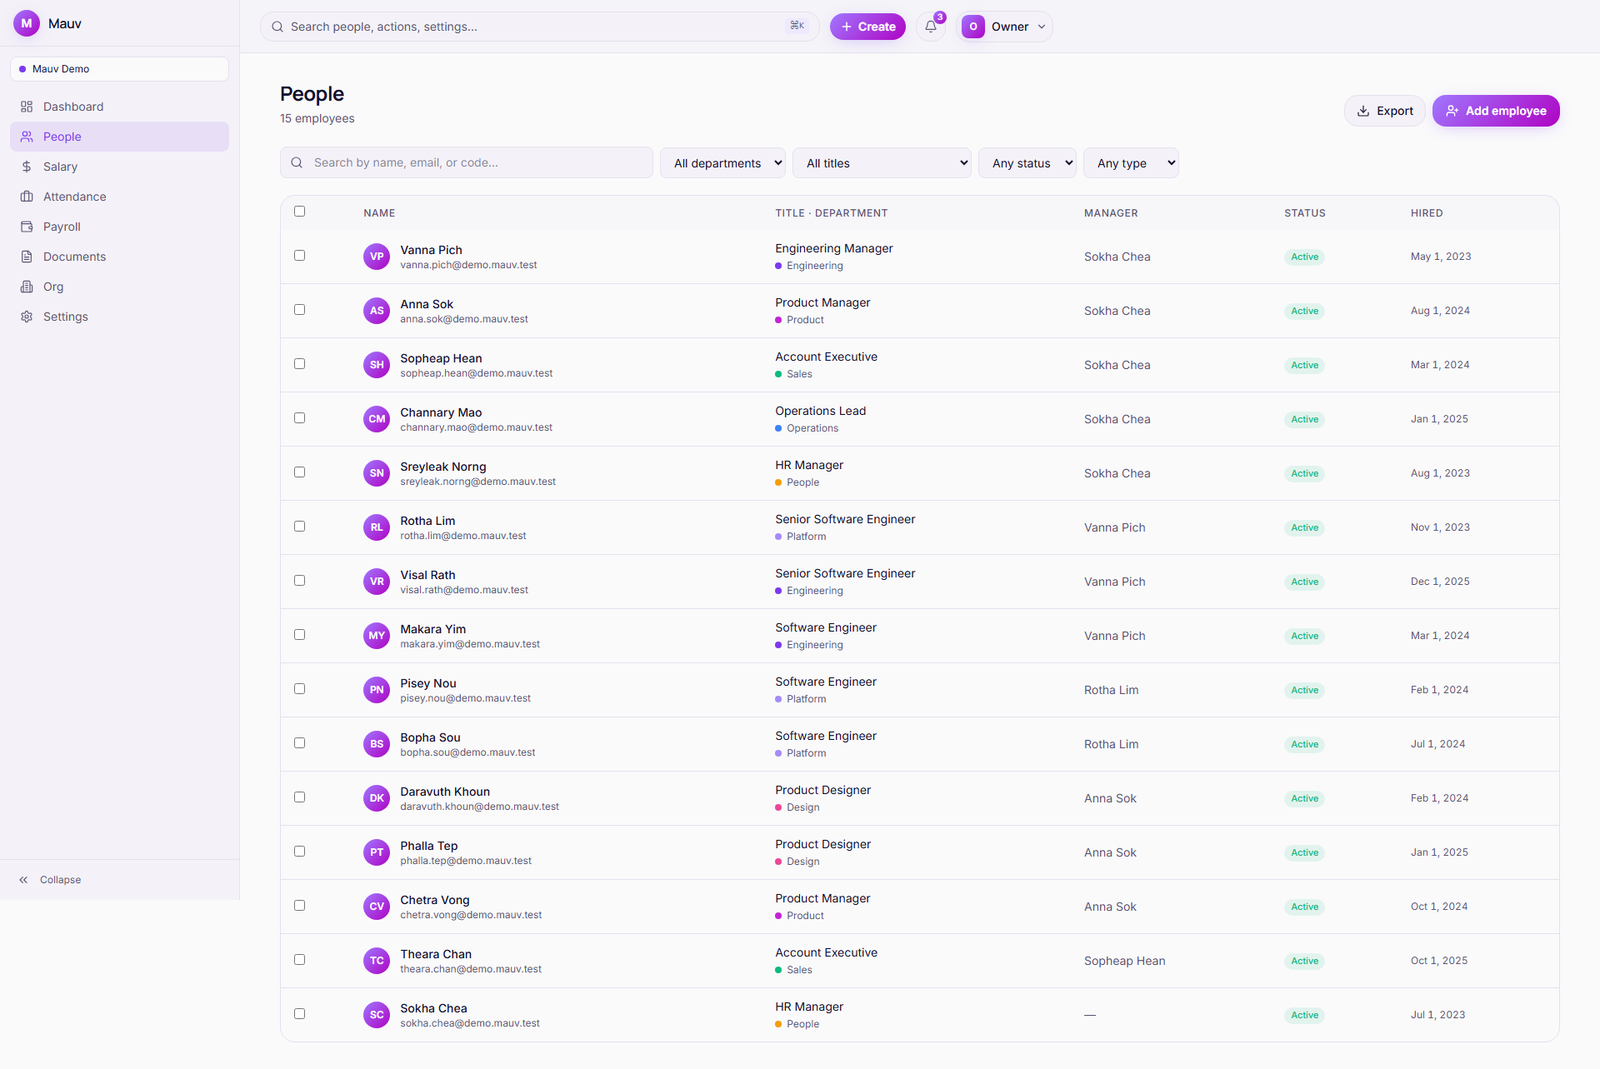Click the Mauv logo icon
Screen dimensions: 1600x1069
pyautogui.click(x=27, y=23)
